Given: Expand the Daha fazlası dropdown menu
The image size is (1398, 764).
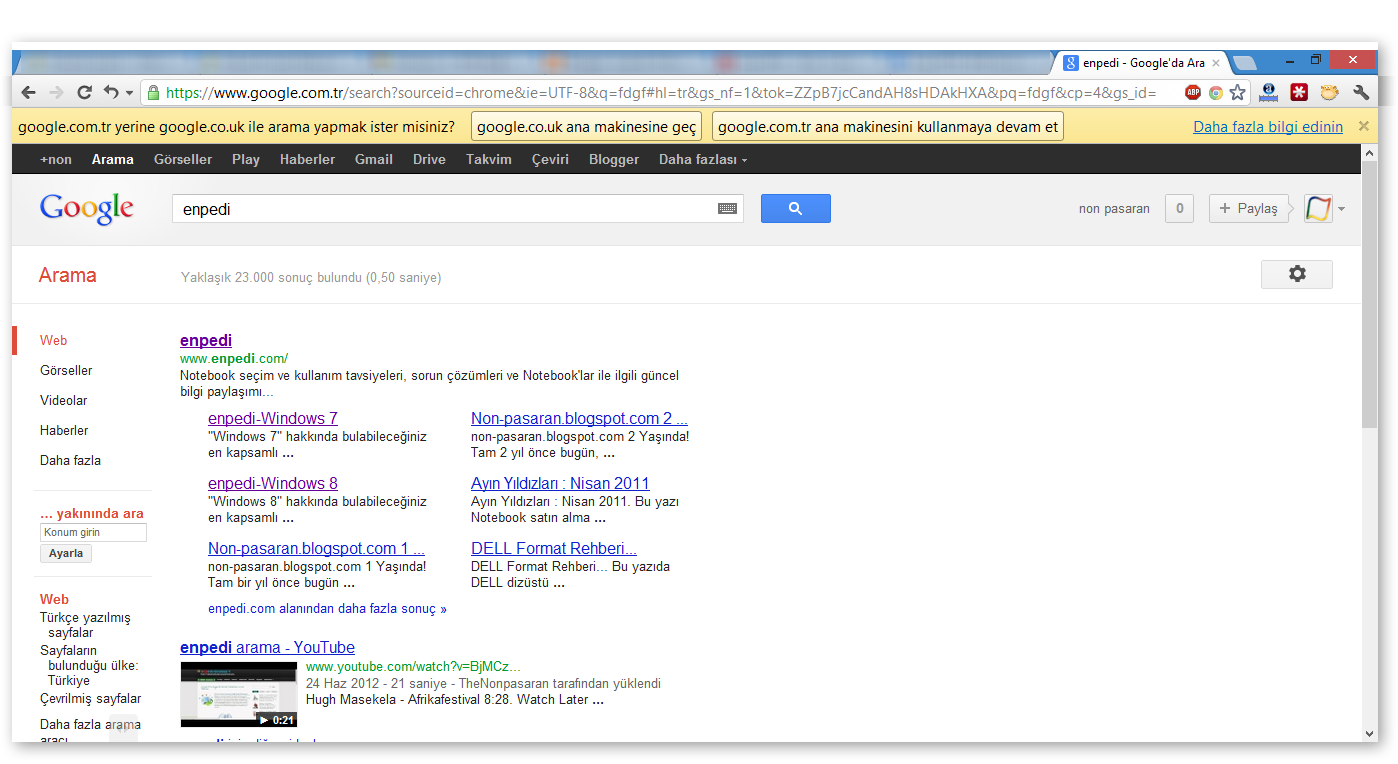Looking at the screenshot, I should tap(702, 159).
